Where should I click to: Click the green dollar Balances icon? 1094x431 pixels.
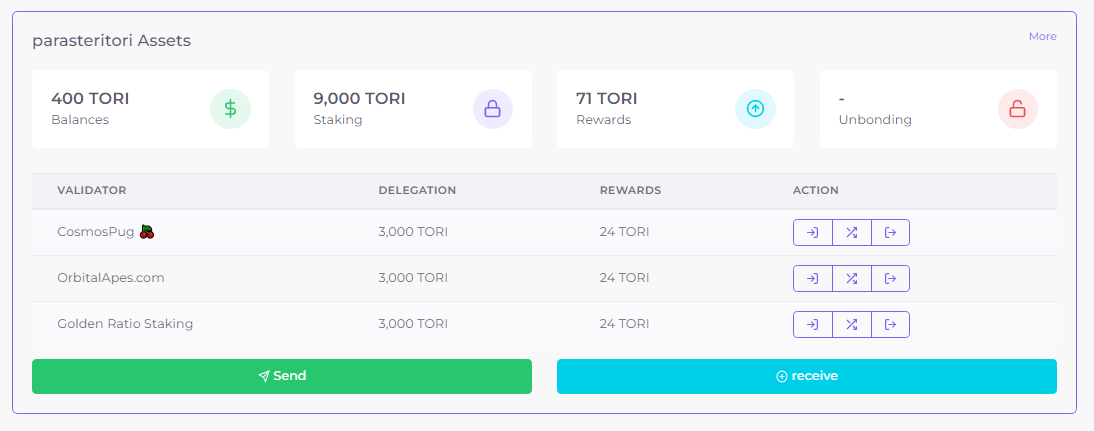230,109
